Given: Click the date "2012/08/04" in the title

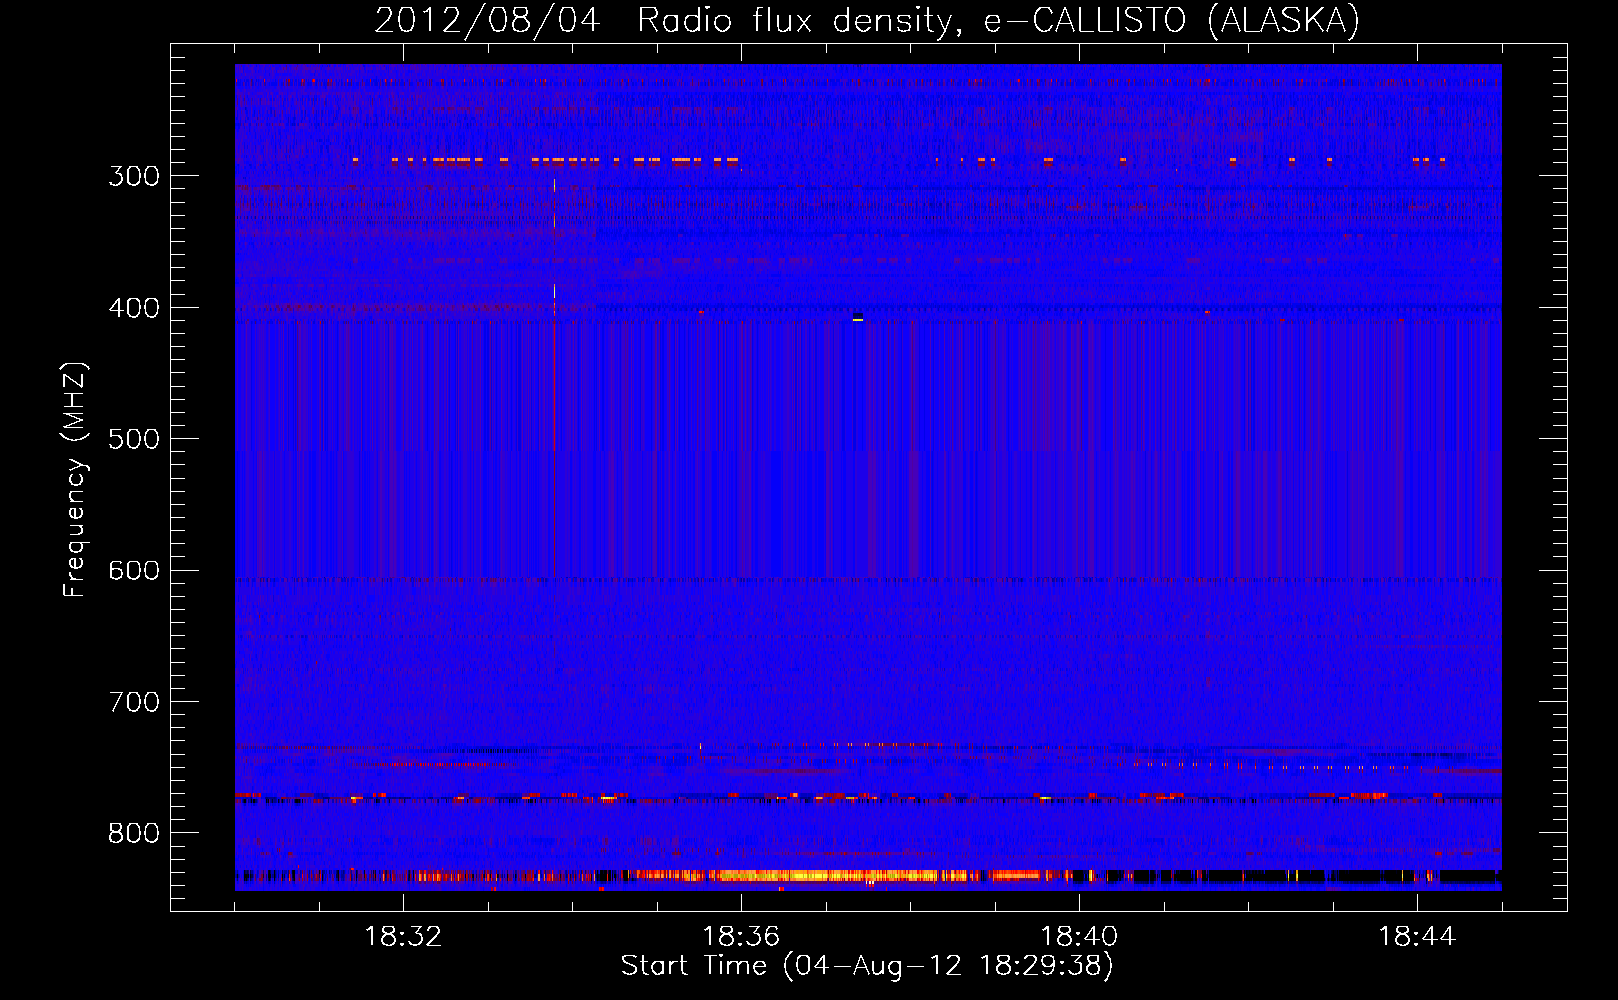Looking at the screenshot, I should [x=488, y=21].
